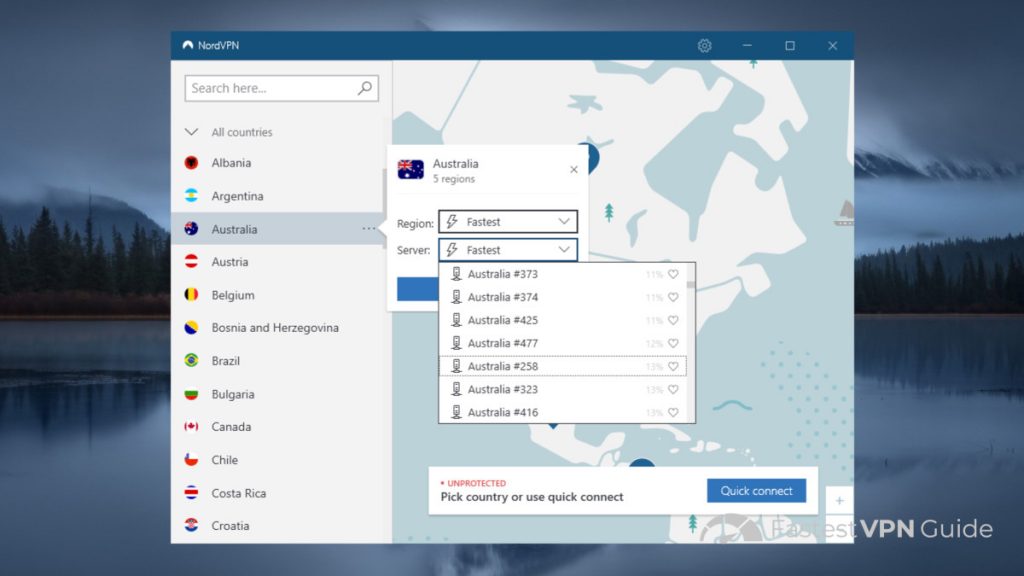
Task: Select Bosnia and Herzegovina from list
Action: click(277, 327)
